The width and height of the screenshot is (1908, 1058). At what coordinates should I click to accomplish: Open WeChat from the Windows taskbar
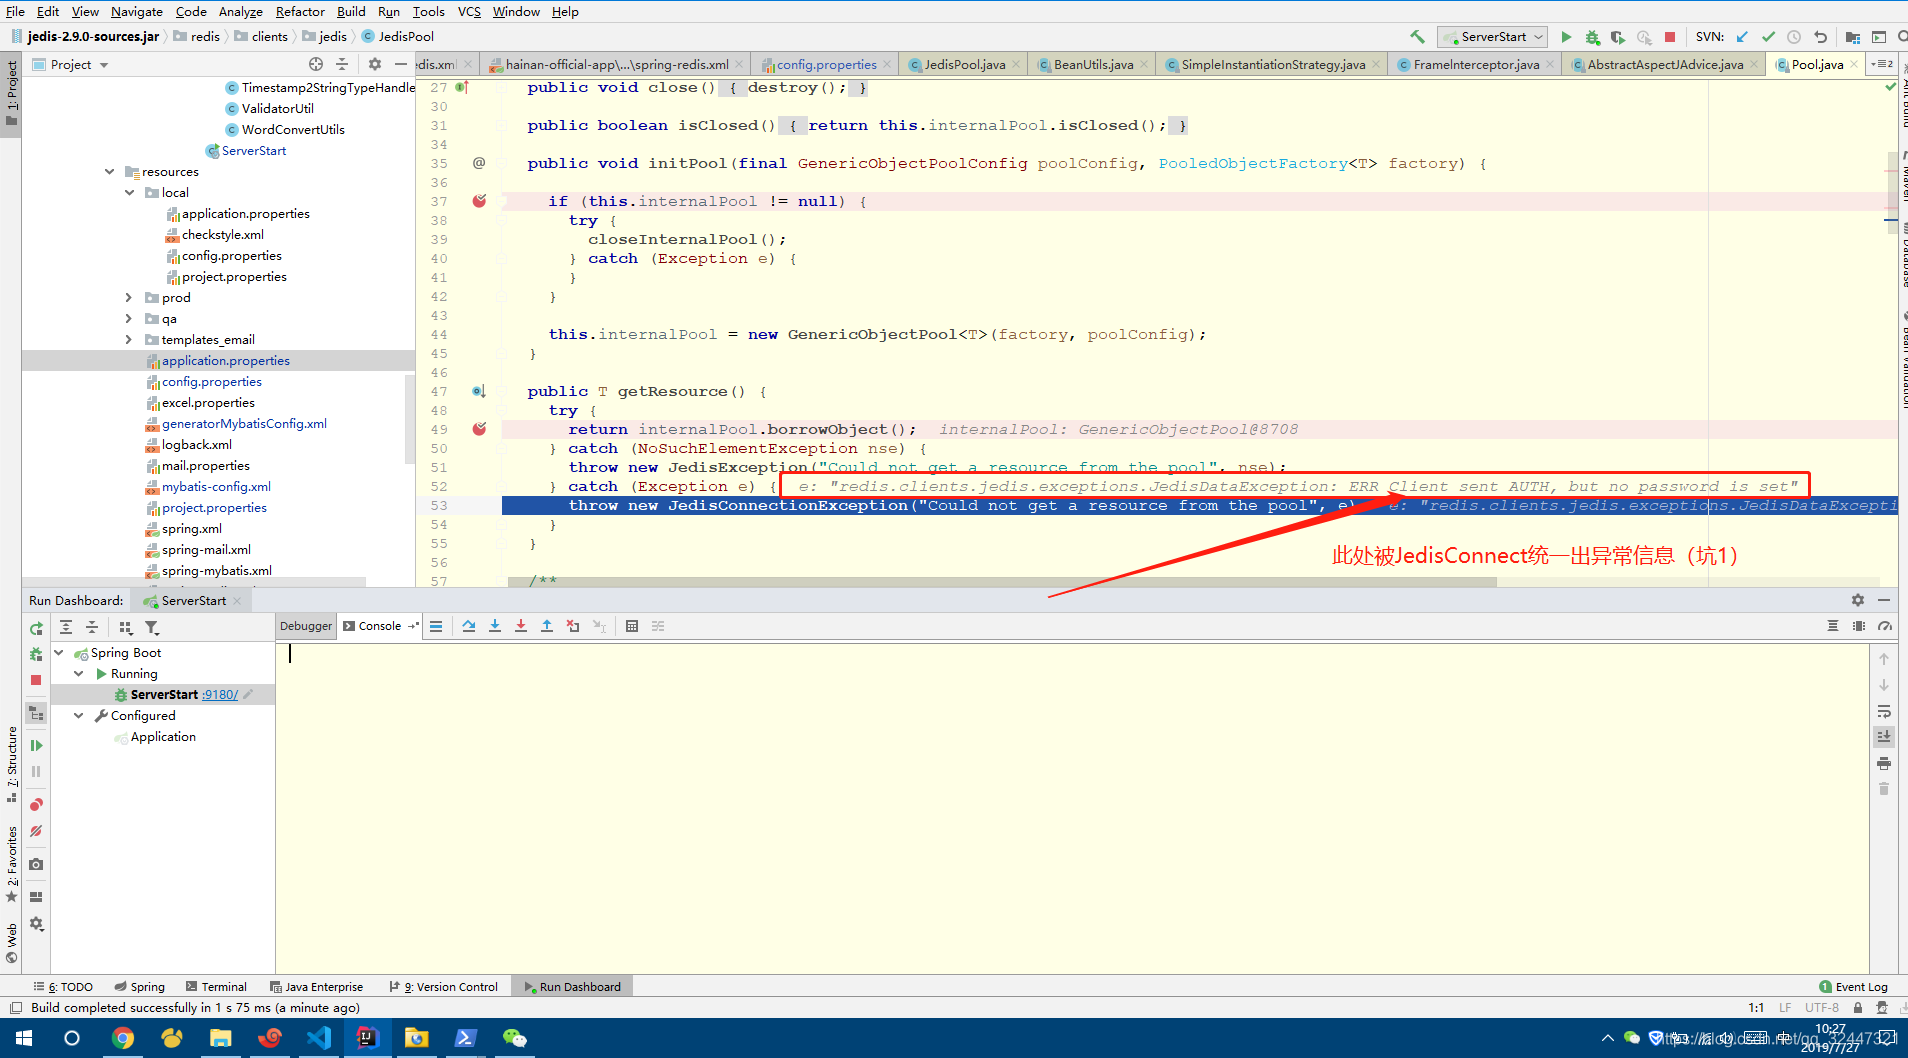(x=515, y=1038)
